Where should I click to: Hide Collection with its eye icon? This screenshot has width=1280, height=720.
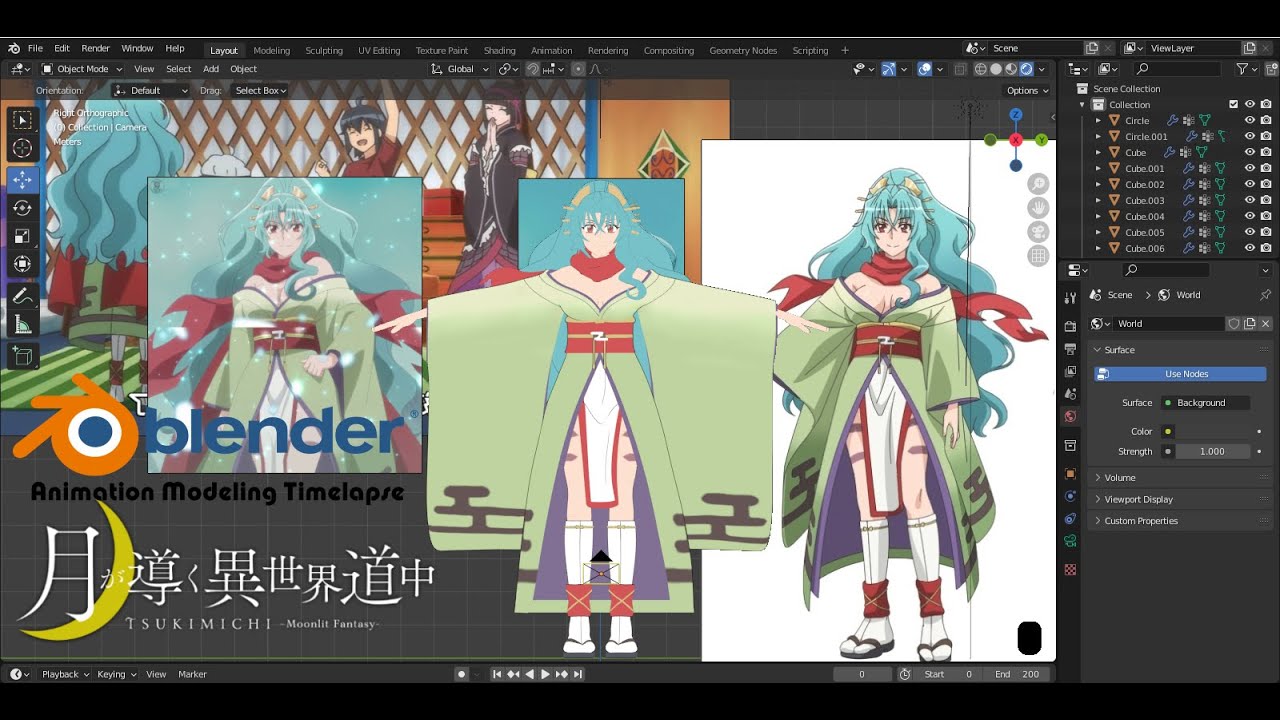pyautogui.click(x=1249, y=104)
